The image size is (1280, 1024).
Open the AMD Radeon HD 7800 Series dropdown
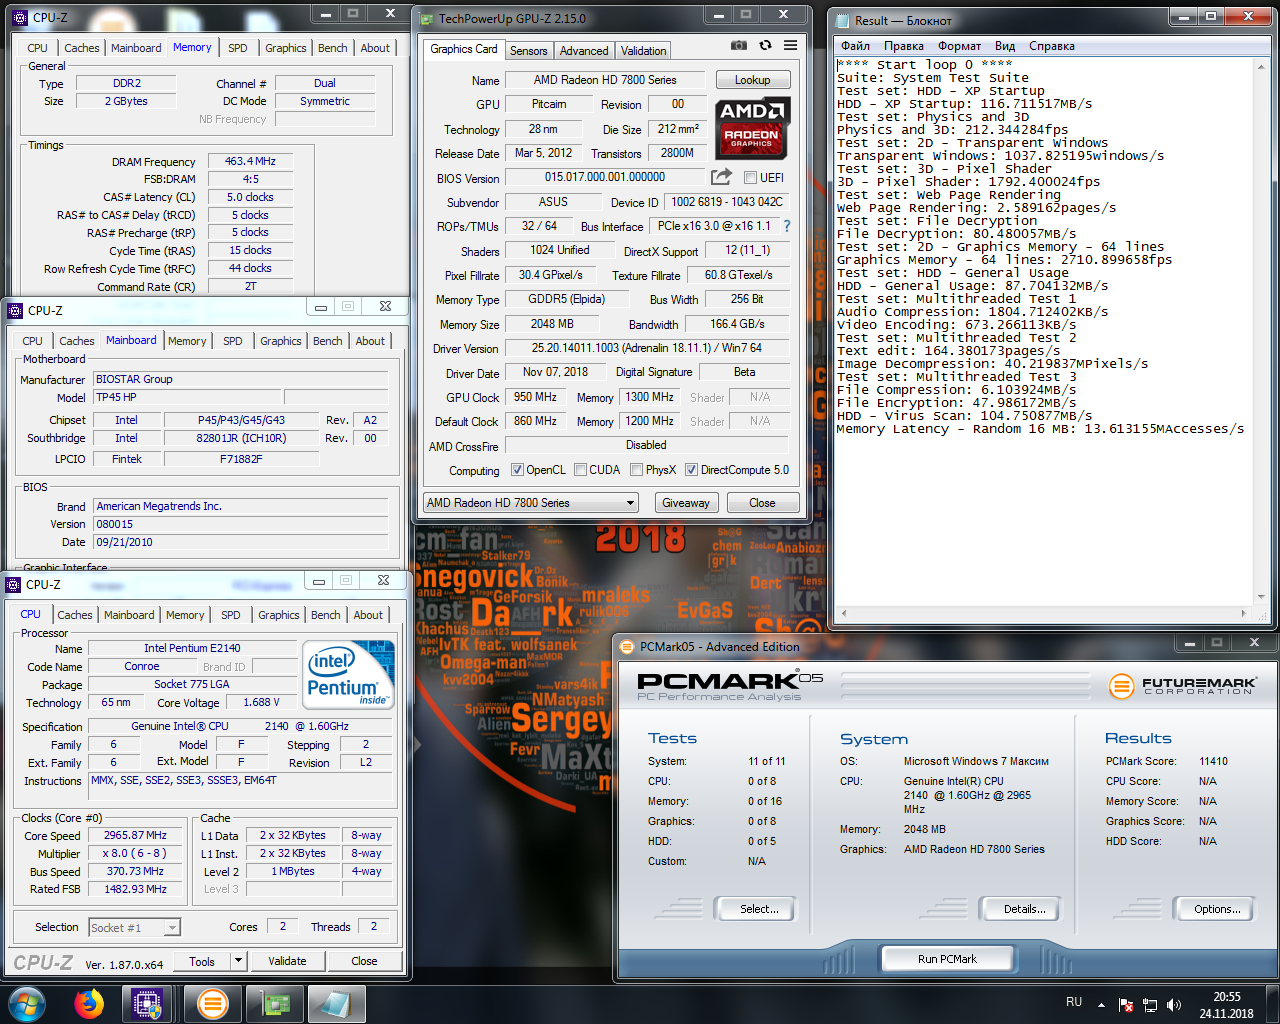click(x=531, y=503)
